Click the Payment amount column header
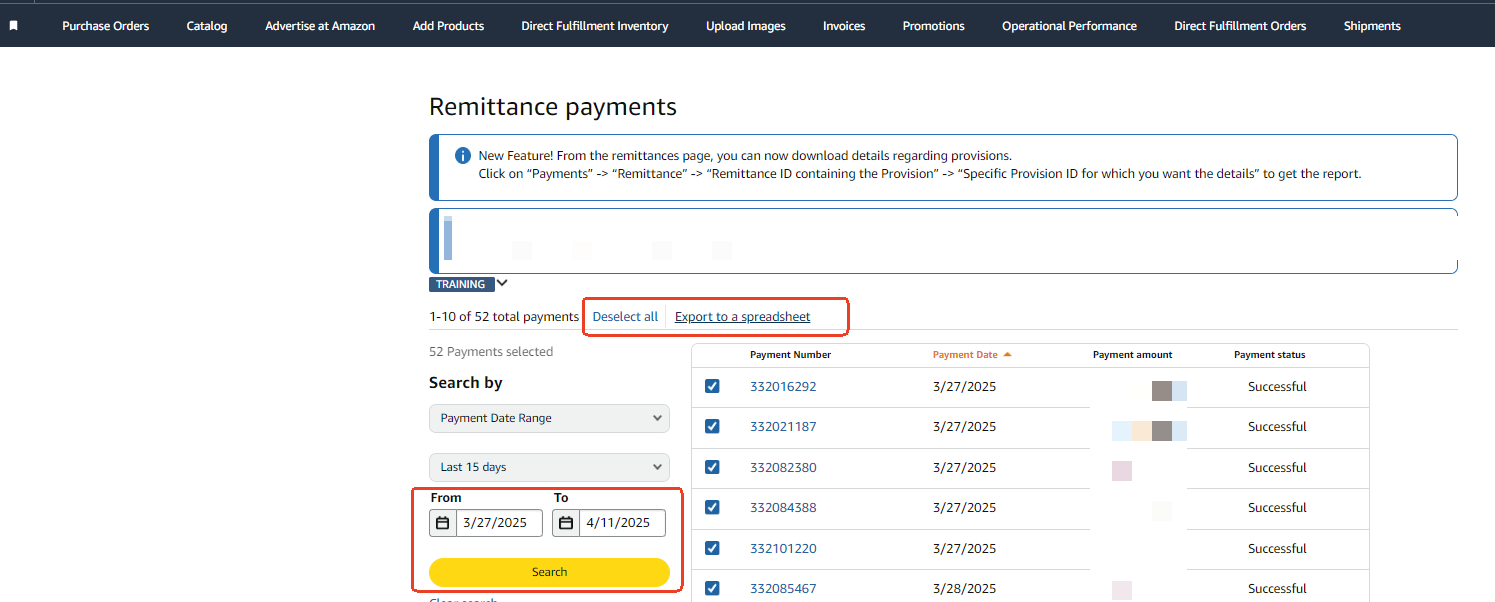The height and width of the screenshot is (602, 1495). coord(1132,354)
